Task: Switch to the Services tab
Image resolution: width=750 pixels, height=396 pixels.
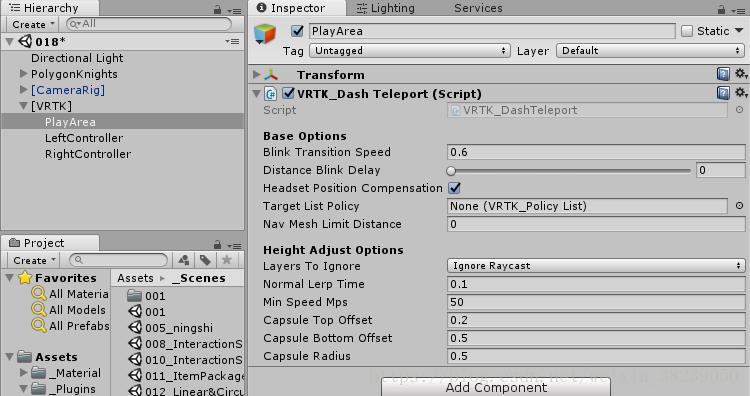Action: (478, 8)
